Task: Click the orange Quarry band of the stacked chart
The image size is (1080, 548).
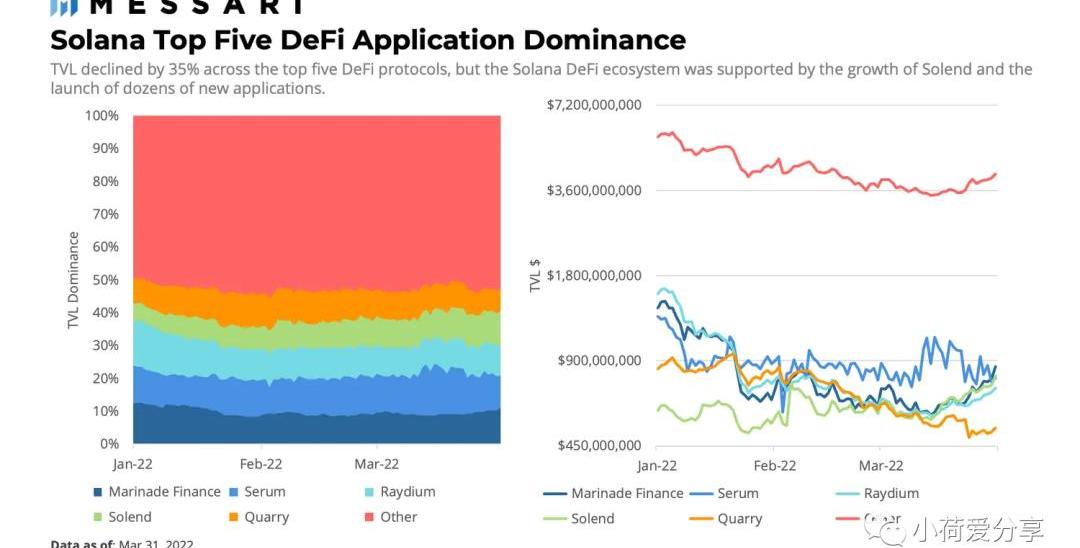Action: (x=317, y=306)
